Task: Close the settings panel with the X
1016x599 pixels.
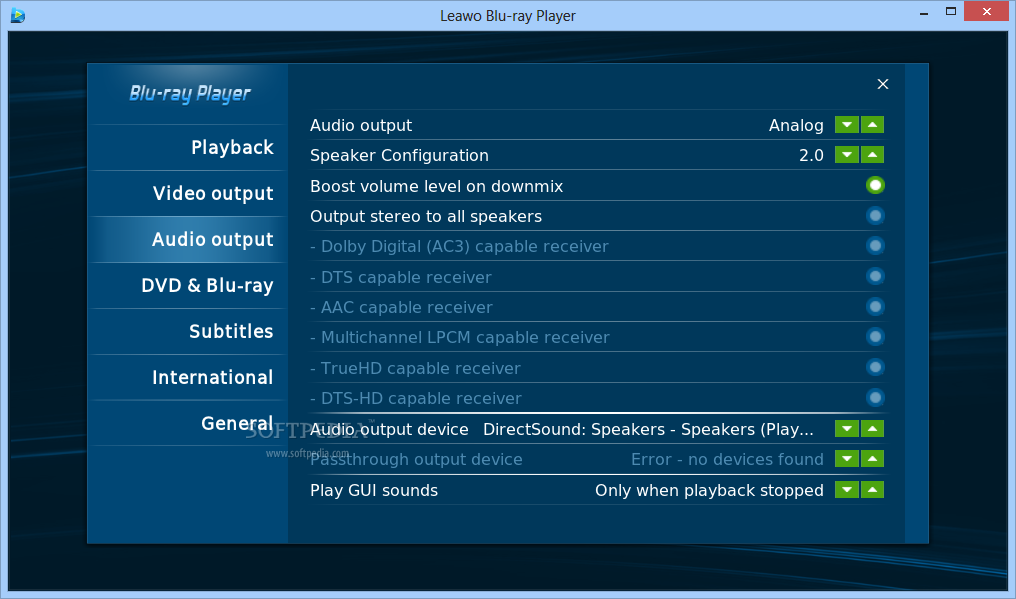Action: tap(883, 84)
